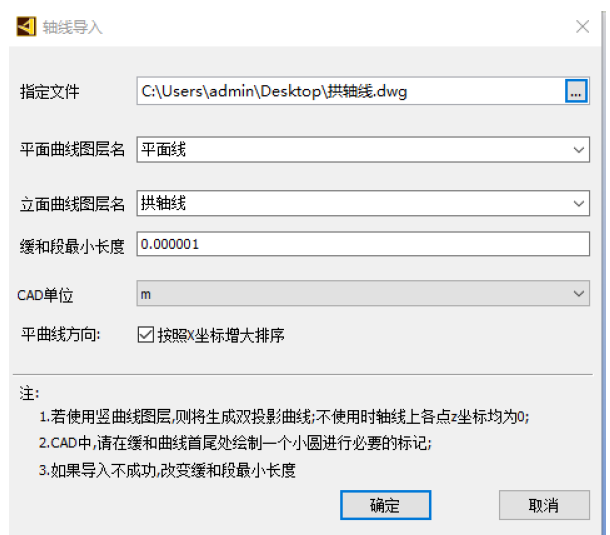Expand the CAD单位 dropdown arrow
Viewport: 610px width, 535px height.
click(579, 294)
